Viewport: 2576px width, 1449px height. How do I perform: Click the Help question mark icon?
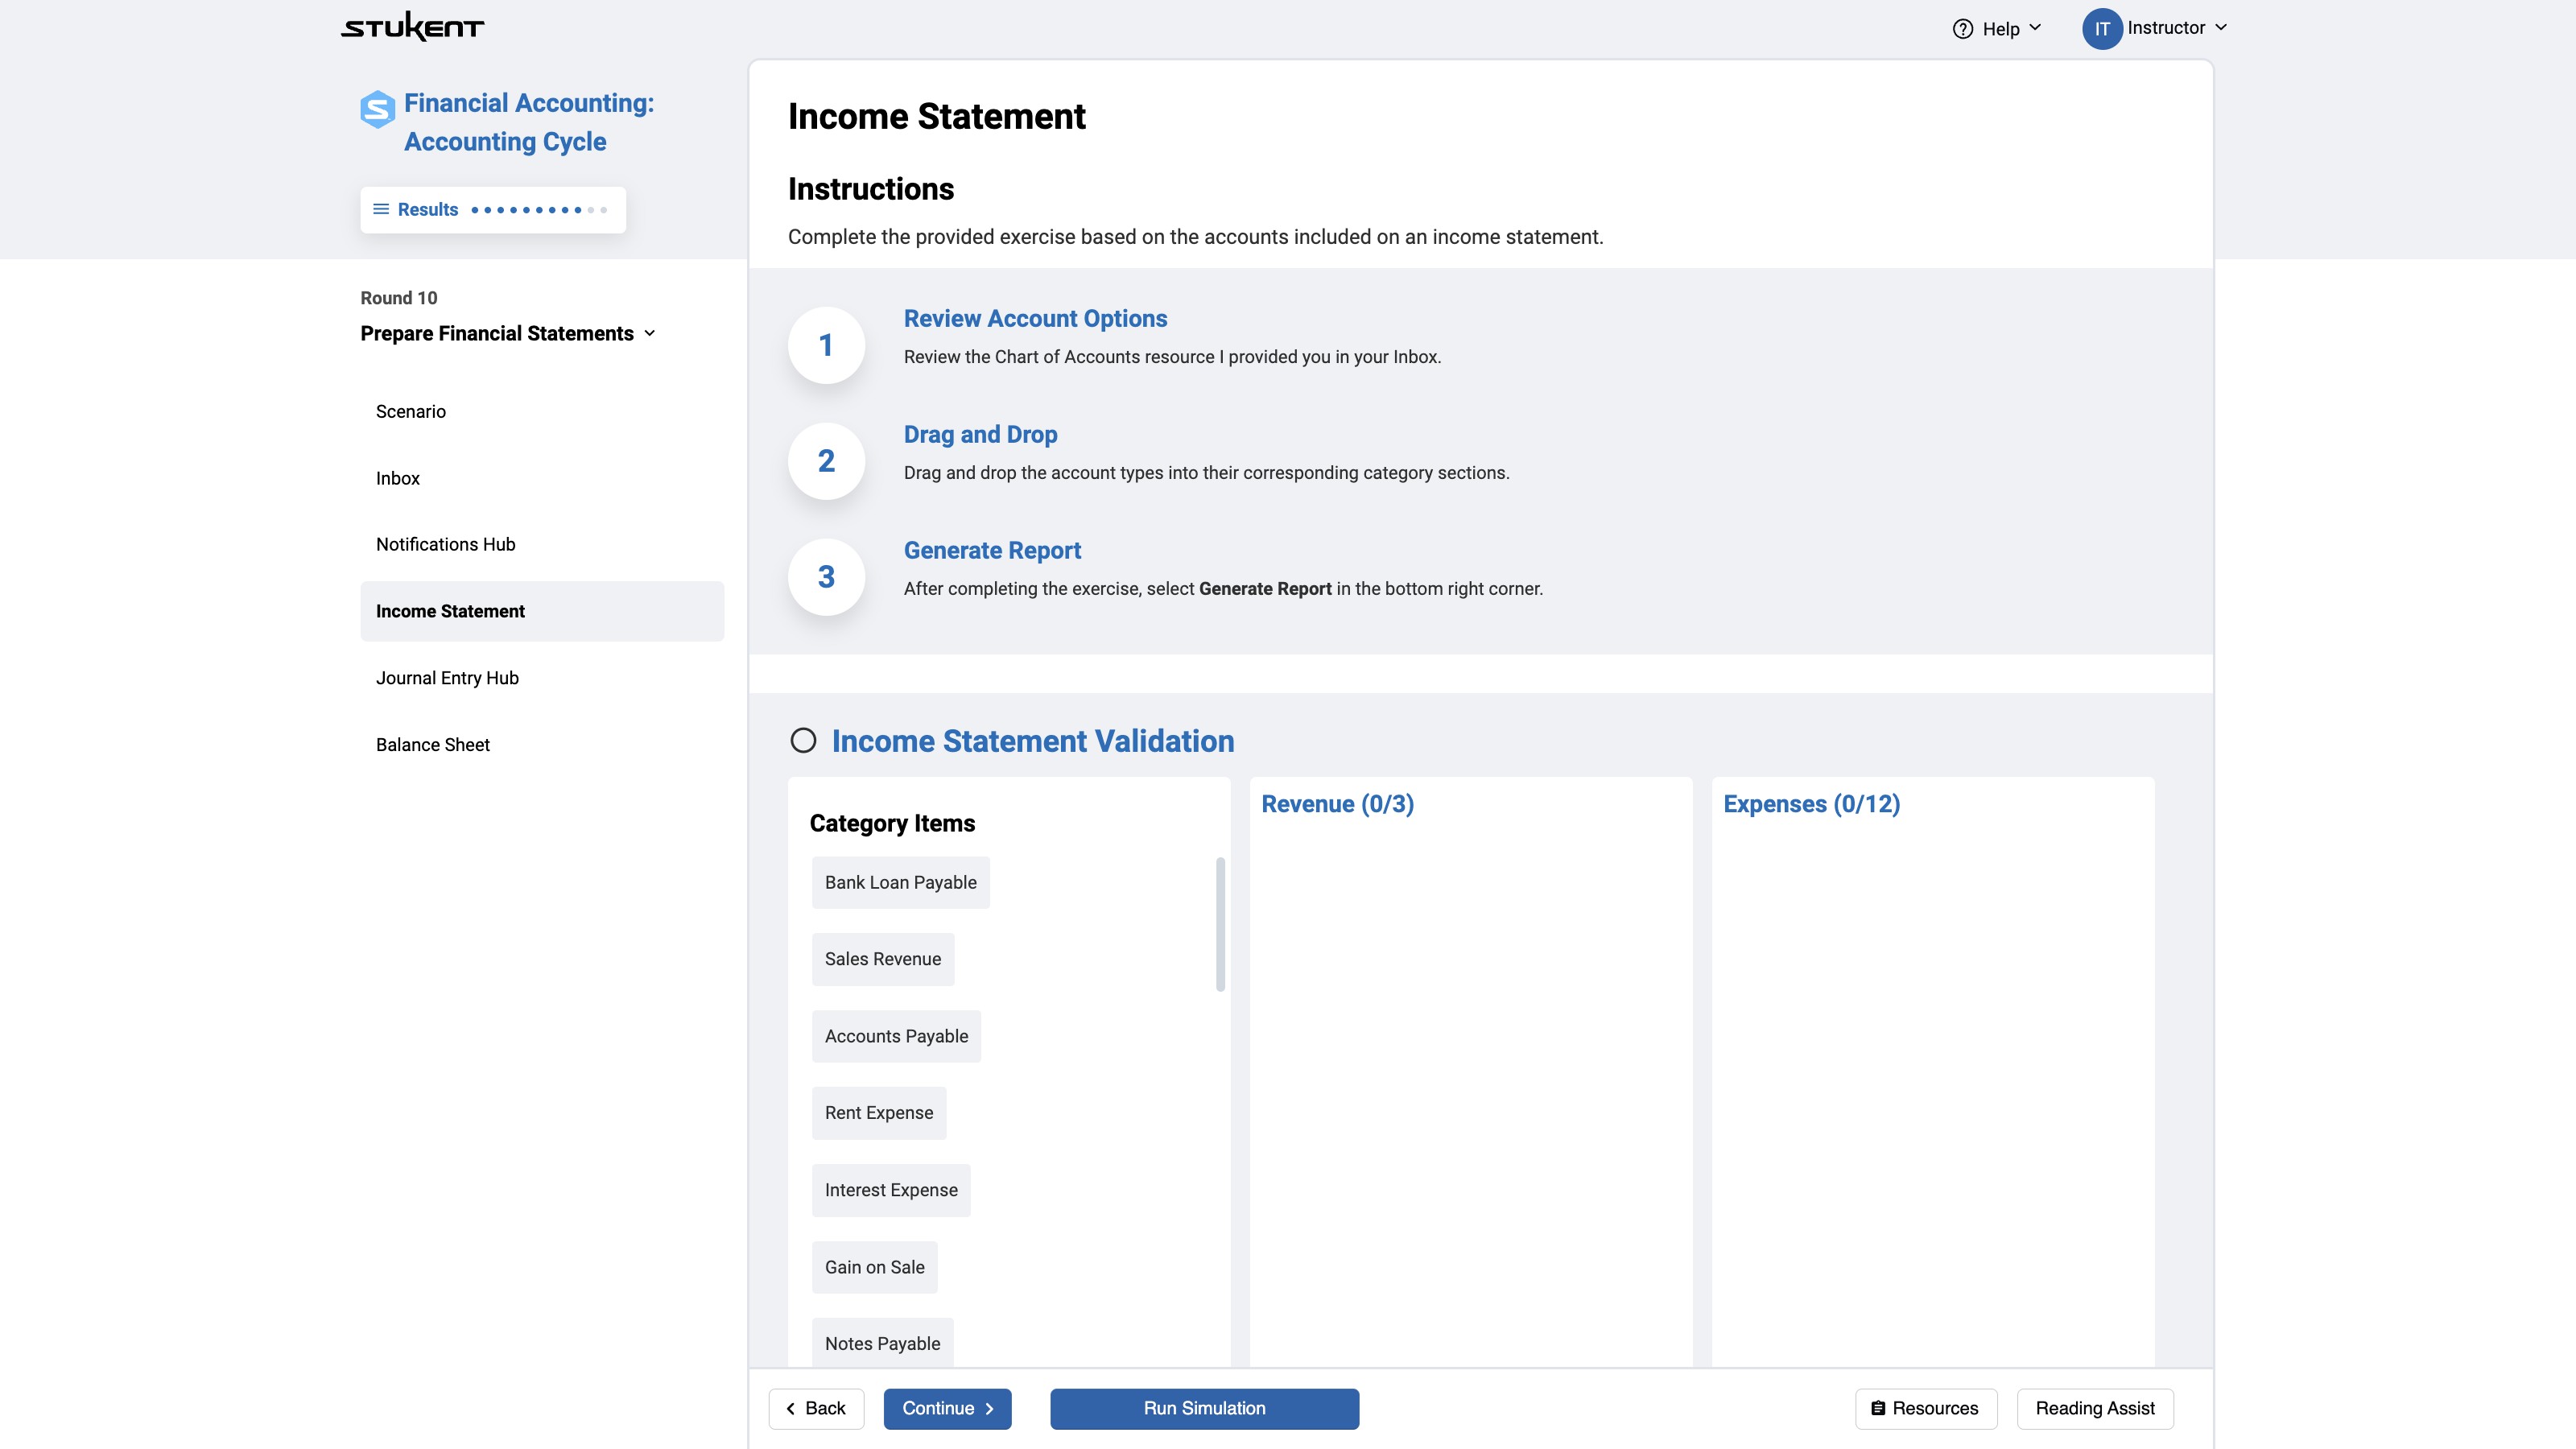[1962, 29]
